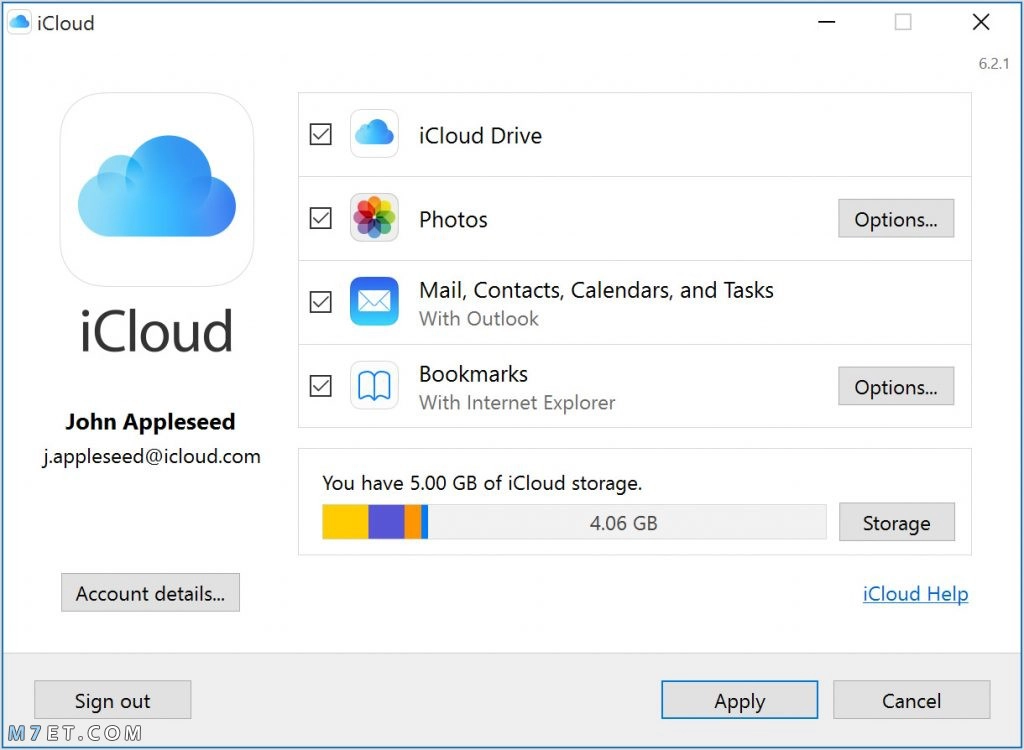Open Bookmarks Options
Screen dimensions: 1024x750
click(x=896, y=386)
